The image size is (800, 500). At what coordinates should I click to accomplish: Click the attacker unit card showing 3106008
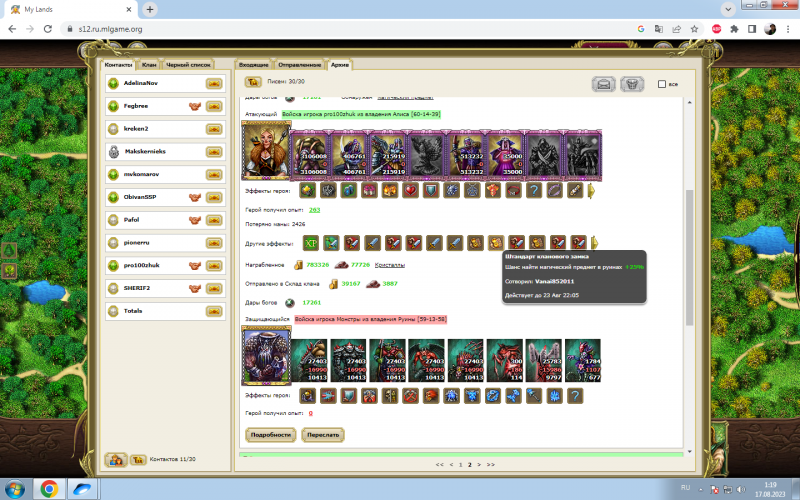[310, 155]
